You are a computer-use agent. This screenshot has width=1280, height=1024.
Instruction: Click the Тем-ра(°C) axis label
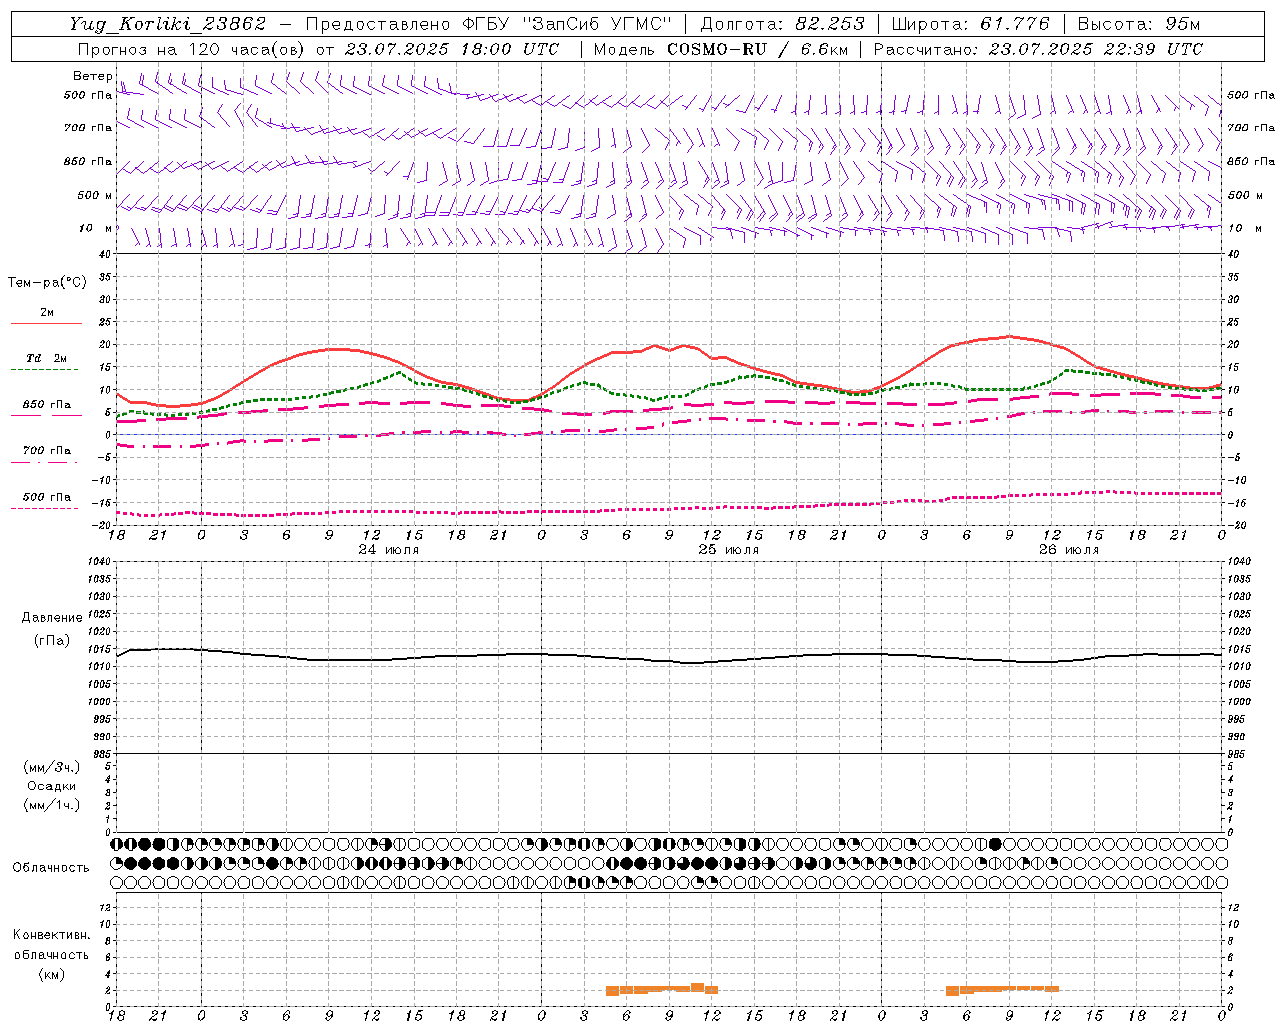tap(47, 282)
